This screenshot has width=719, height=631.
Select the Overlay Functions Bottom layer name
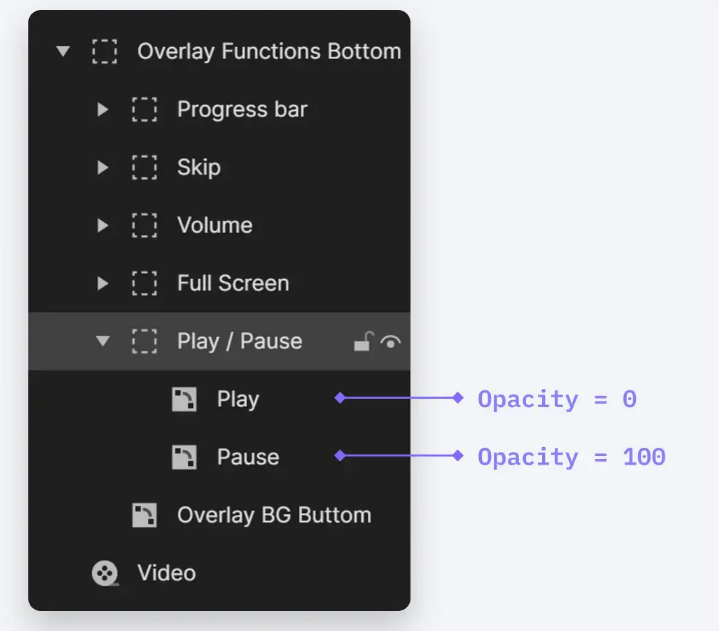(x=269, y=51)
